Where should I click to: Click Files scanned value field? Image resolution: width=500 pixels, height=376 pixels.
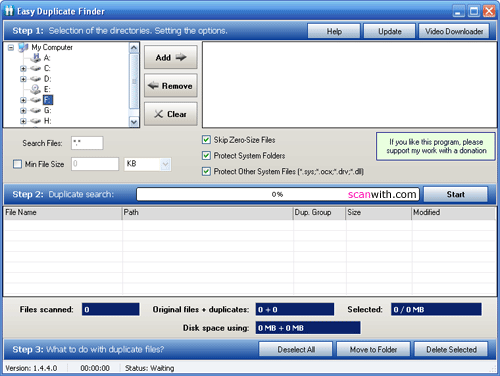111,309
